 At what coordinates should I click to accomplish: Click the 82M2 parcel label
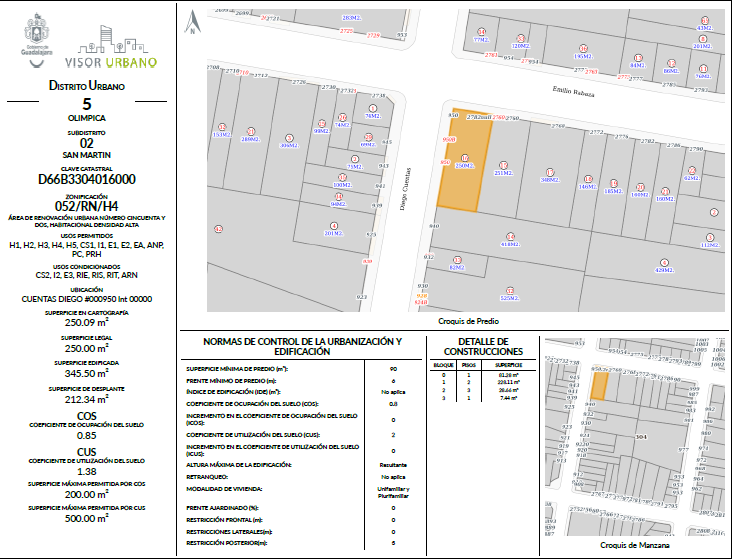(x=457, y=268)
